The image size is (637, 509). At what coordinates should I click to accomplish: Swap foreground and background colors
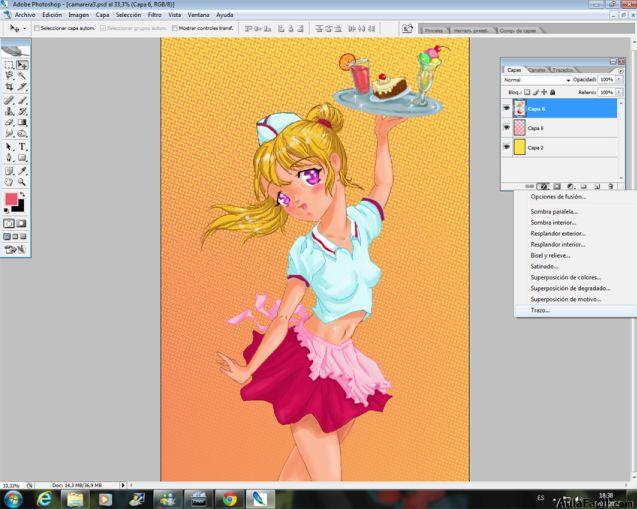[x=22, y=194]
